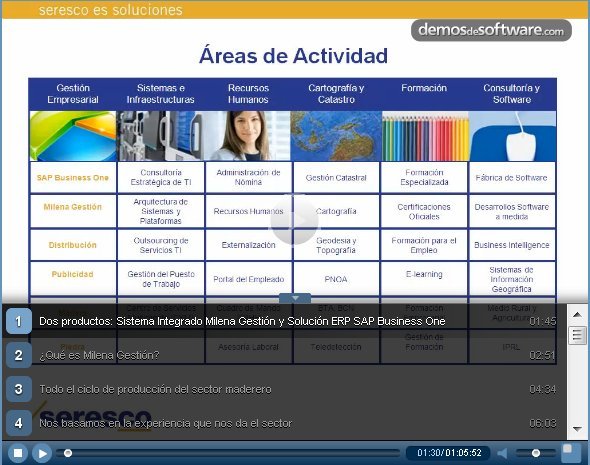590x465 pixels.
Task: Click 'Milena Gestión' table cell
Action: pos(73,211)
